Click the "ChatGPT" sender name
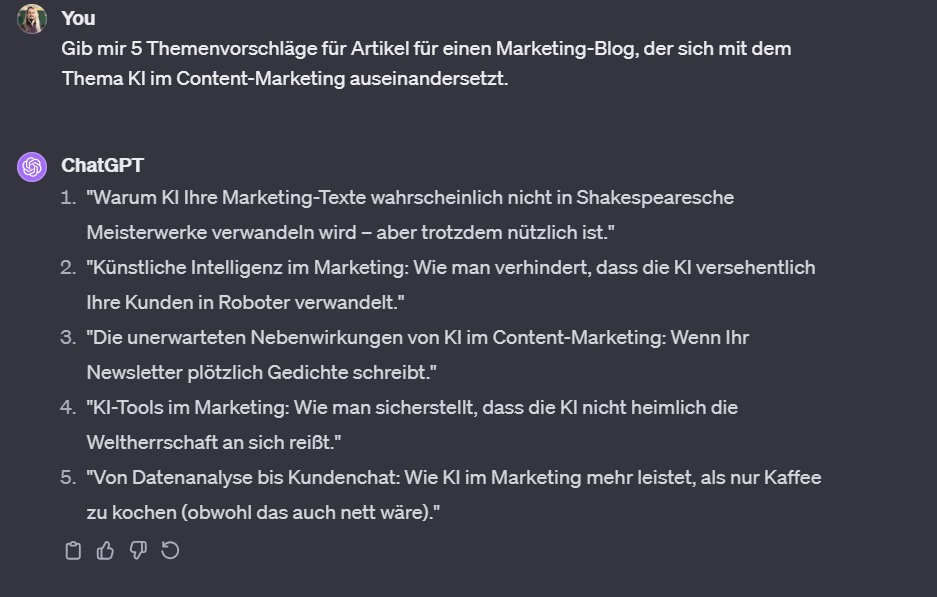This screenshot has height=597, width=937. pyautogui.click(x=102, y=166)
